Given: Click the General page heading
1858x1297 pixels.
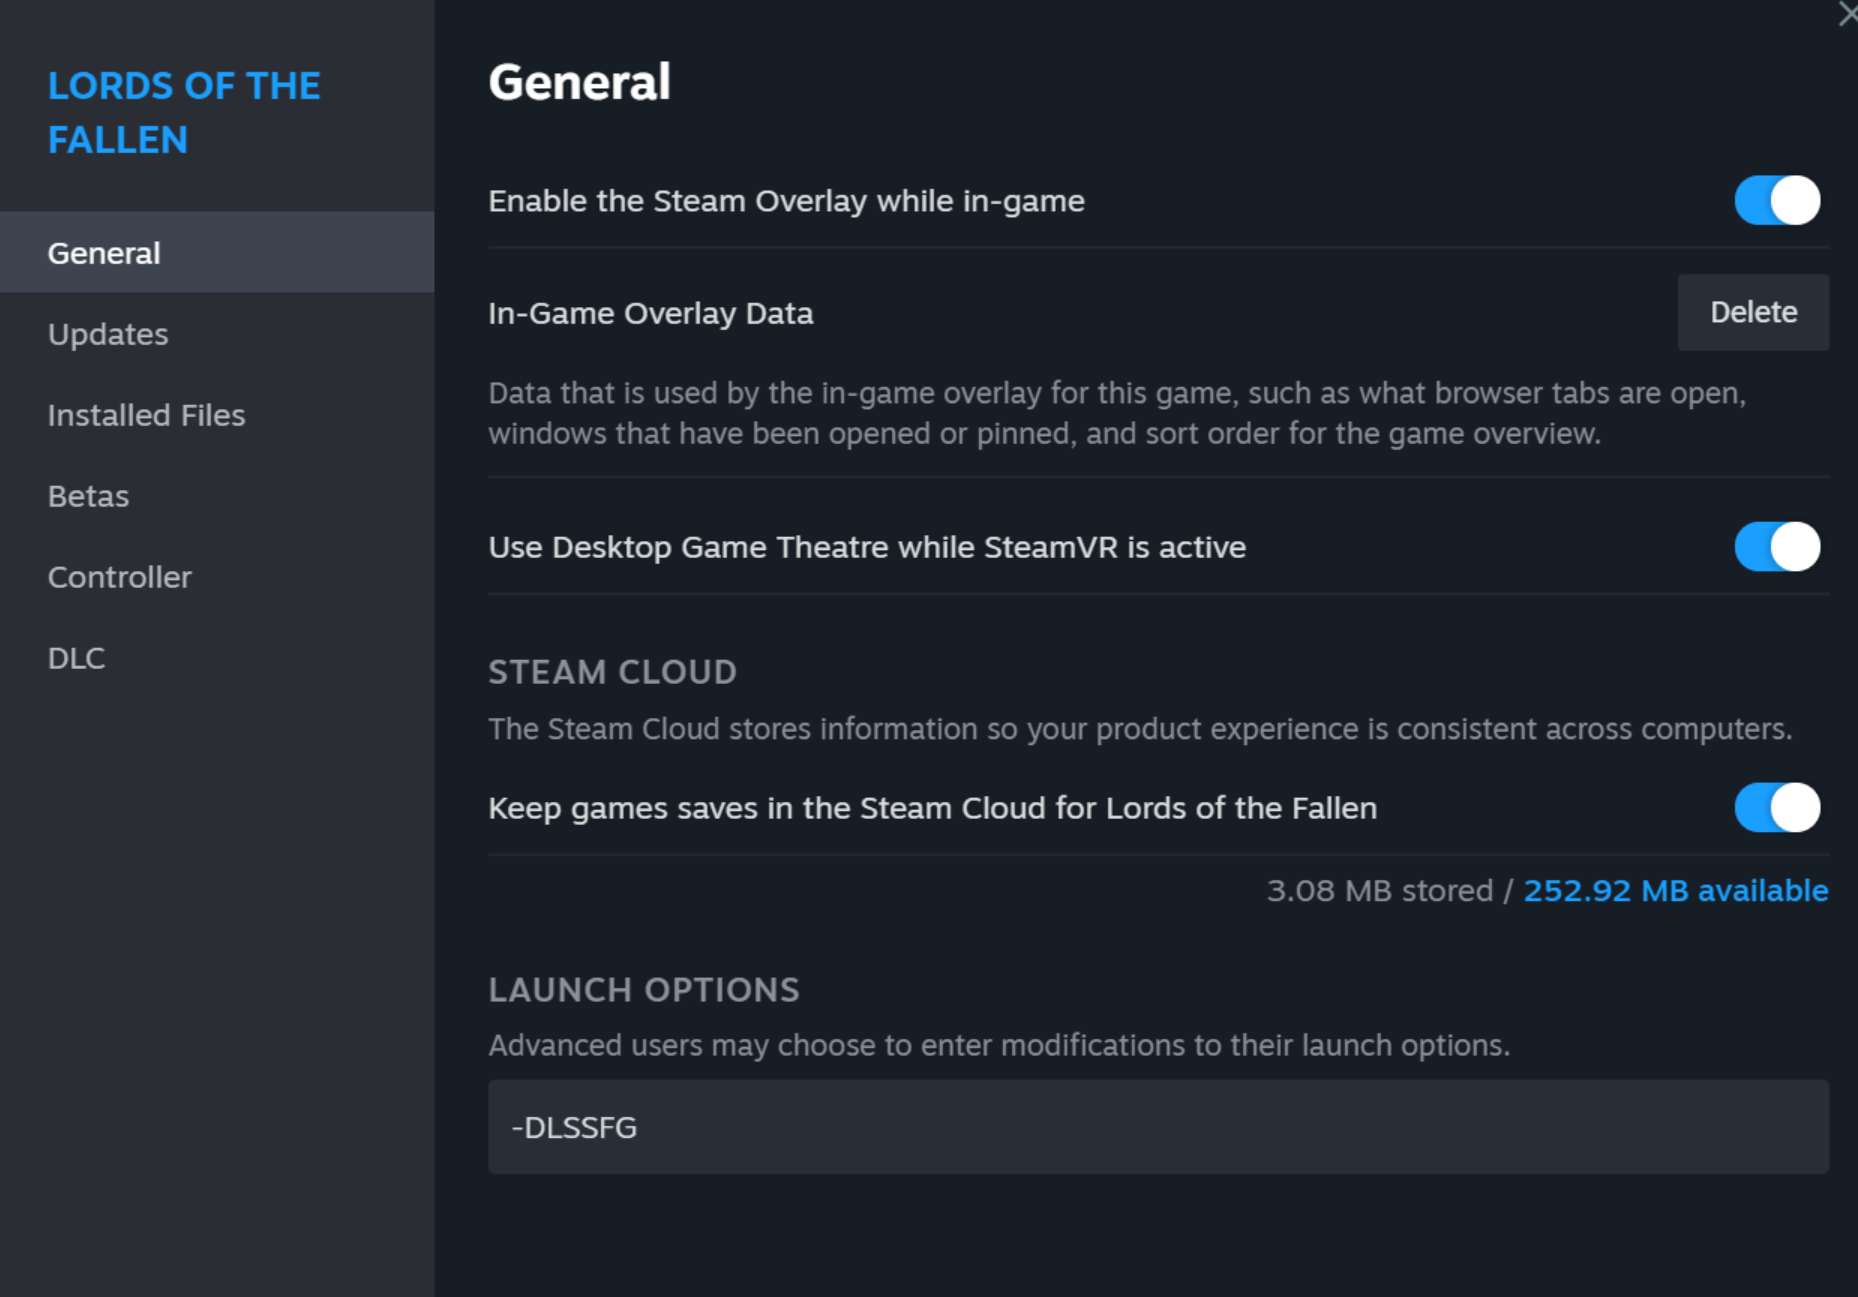Looking at the screenshot, I should (x=579, y=82).
